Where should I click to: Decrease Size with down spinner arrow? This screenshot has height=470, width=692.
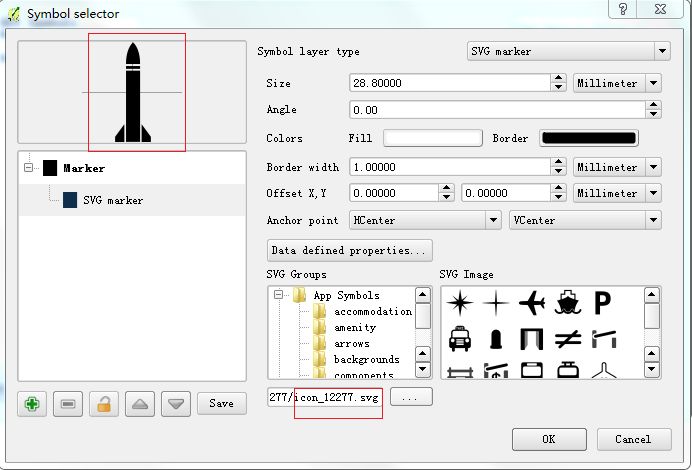[x=558, y=87]
